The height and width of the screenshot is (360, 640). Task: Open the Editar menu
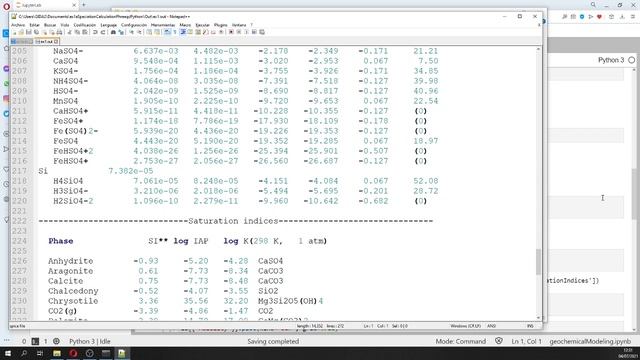35,25
